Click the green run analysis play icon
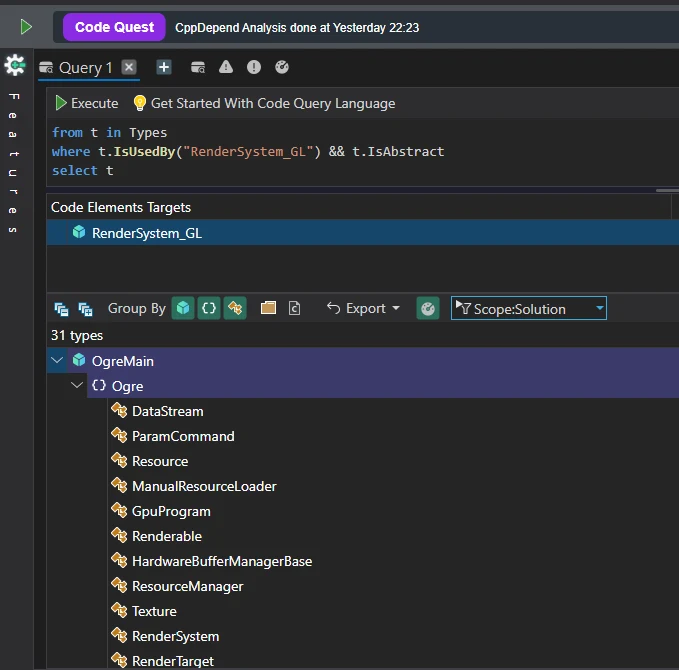Image resolution: width=679 pixels, height=670 pixels. click(26, 27)
